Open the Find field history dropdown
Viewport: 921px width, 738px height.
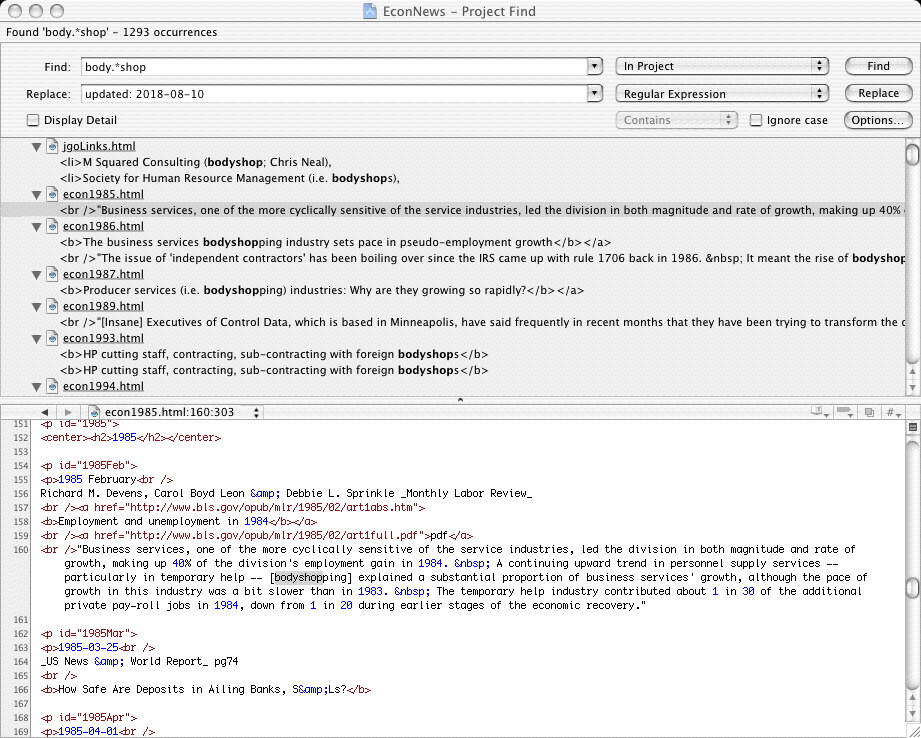(x=595, y=66)
